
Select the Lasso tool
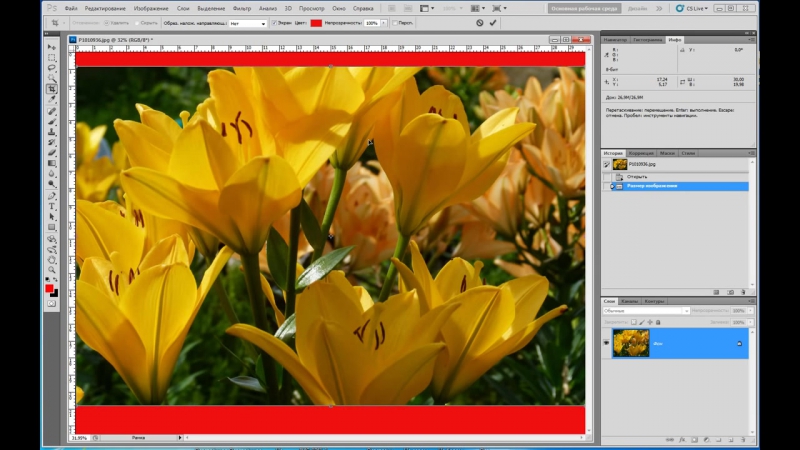tap(52, 68)
